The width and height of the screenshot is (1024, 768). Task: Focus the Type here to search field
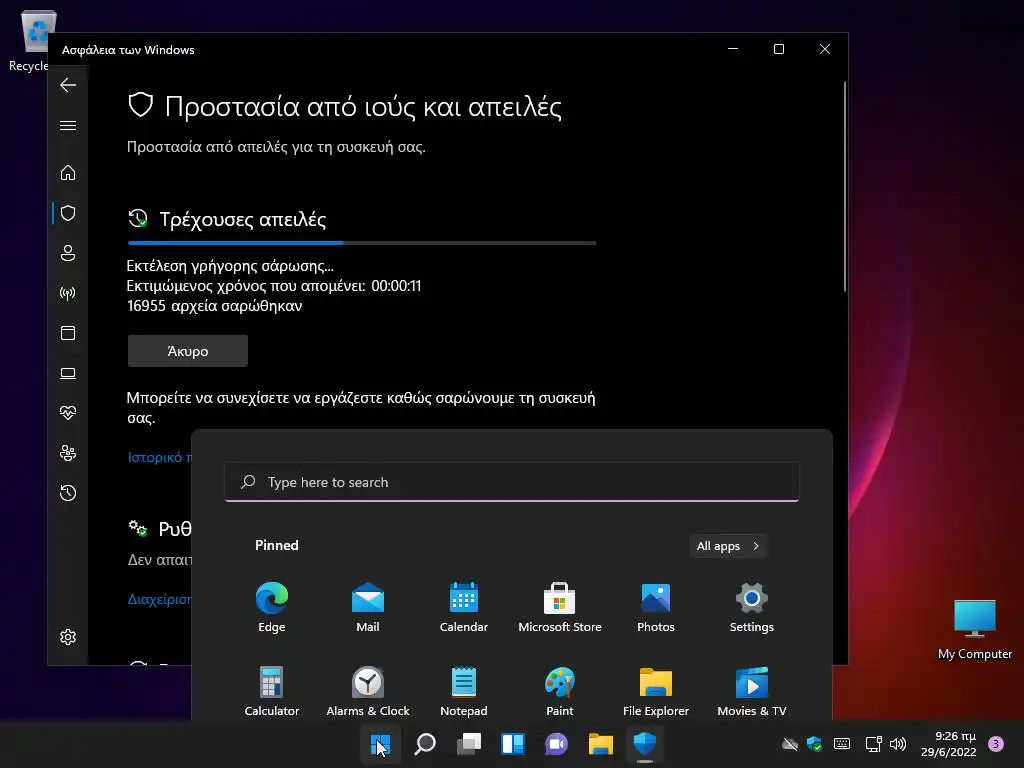pyautogui.click(x=511, y=482)
